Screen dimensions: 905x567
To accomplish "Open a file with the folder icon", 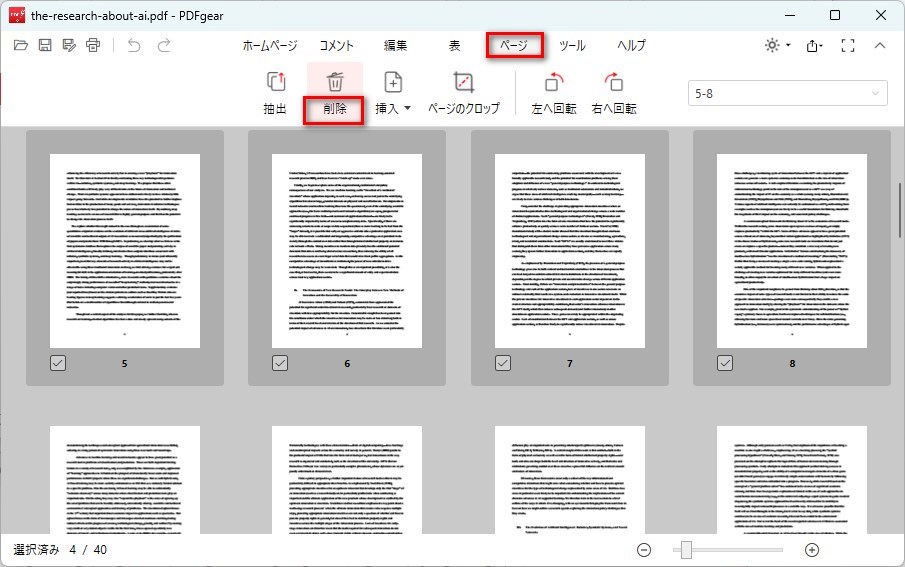I will click(x=21, y=45).
